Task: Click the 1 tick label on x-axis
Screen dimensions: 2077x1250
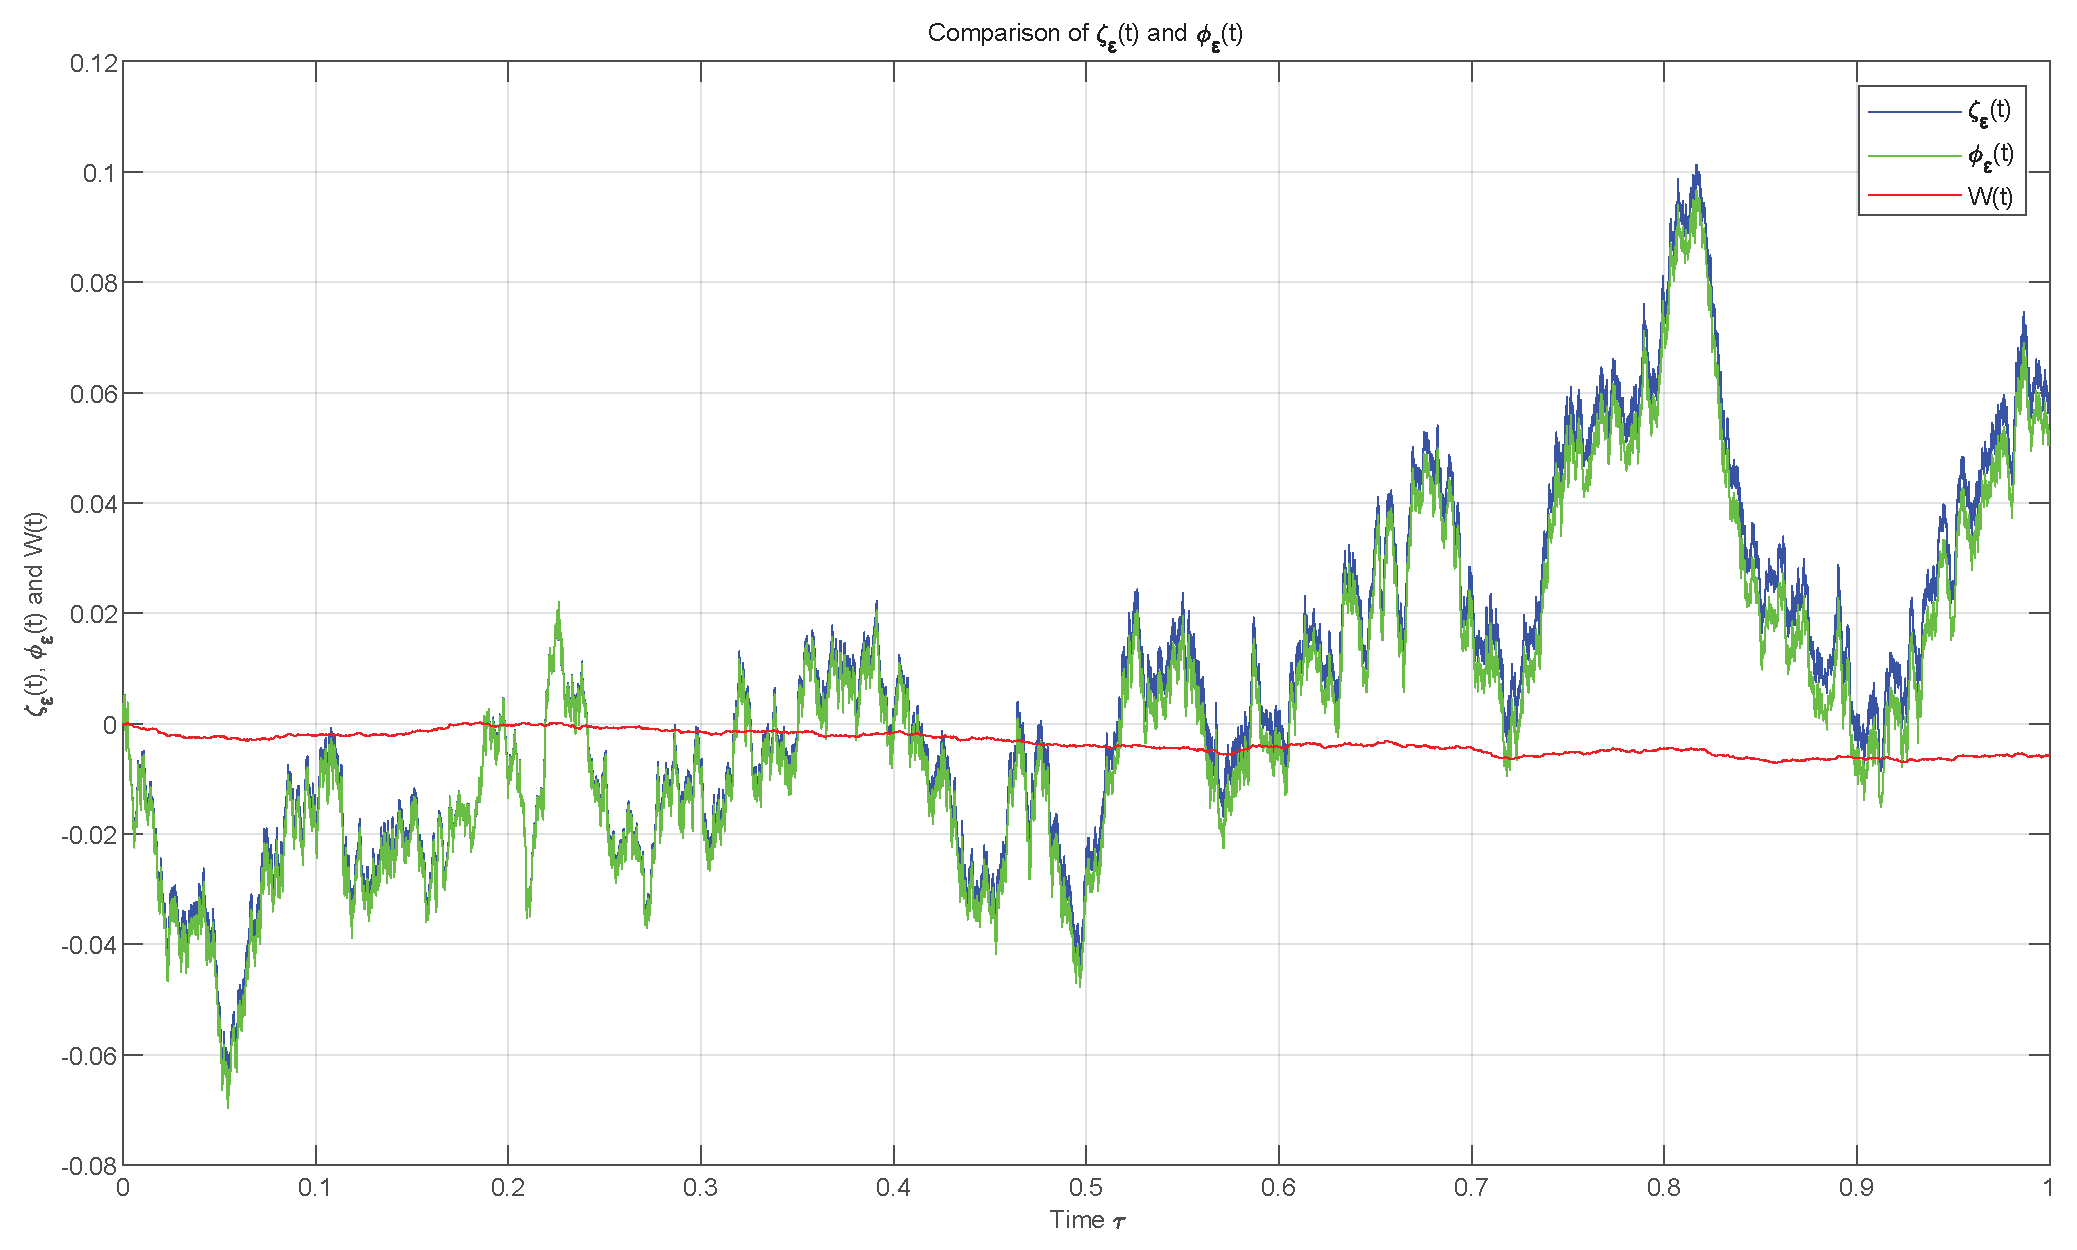Action: 2048,1187
